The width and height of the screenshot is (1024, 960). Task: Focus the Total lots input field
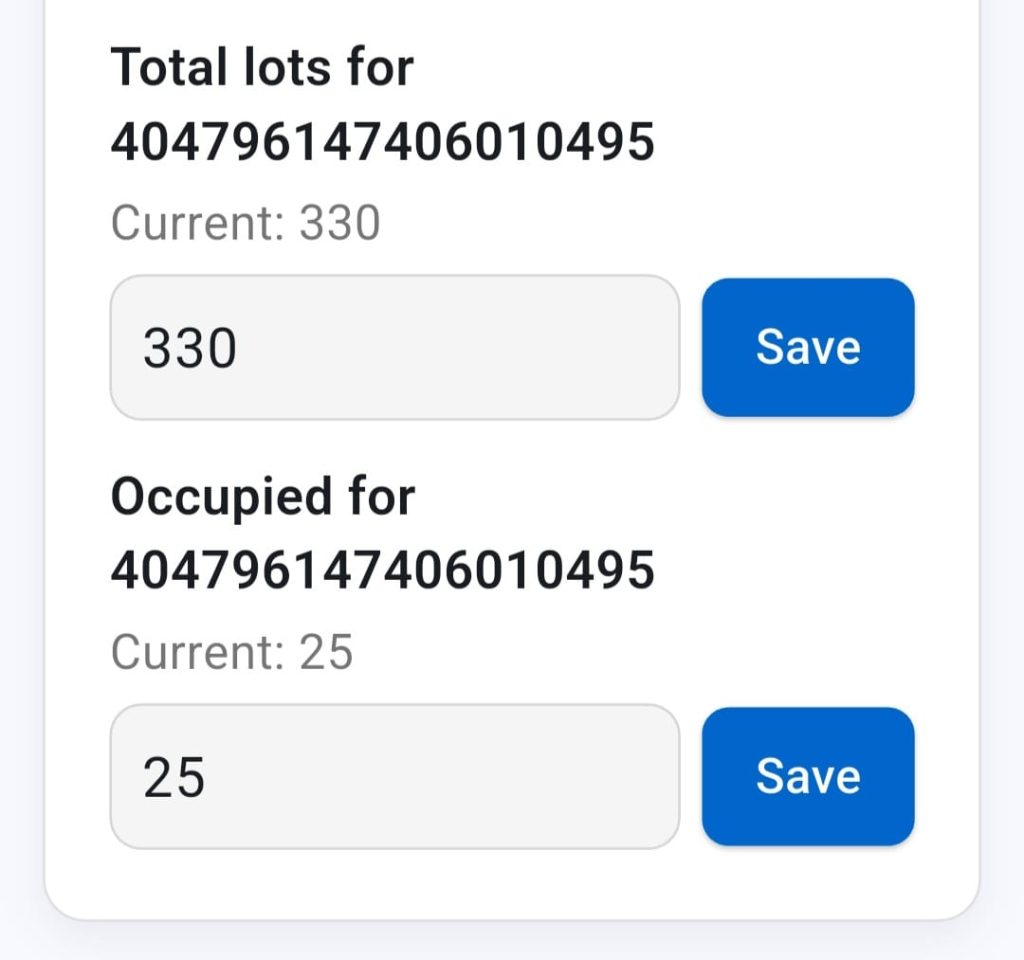pos(394,348)
